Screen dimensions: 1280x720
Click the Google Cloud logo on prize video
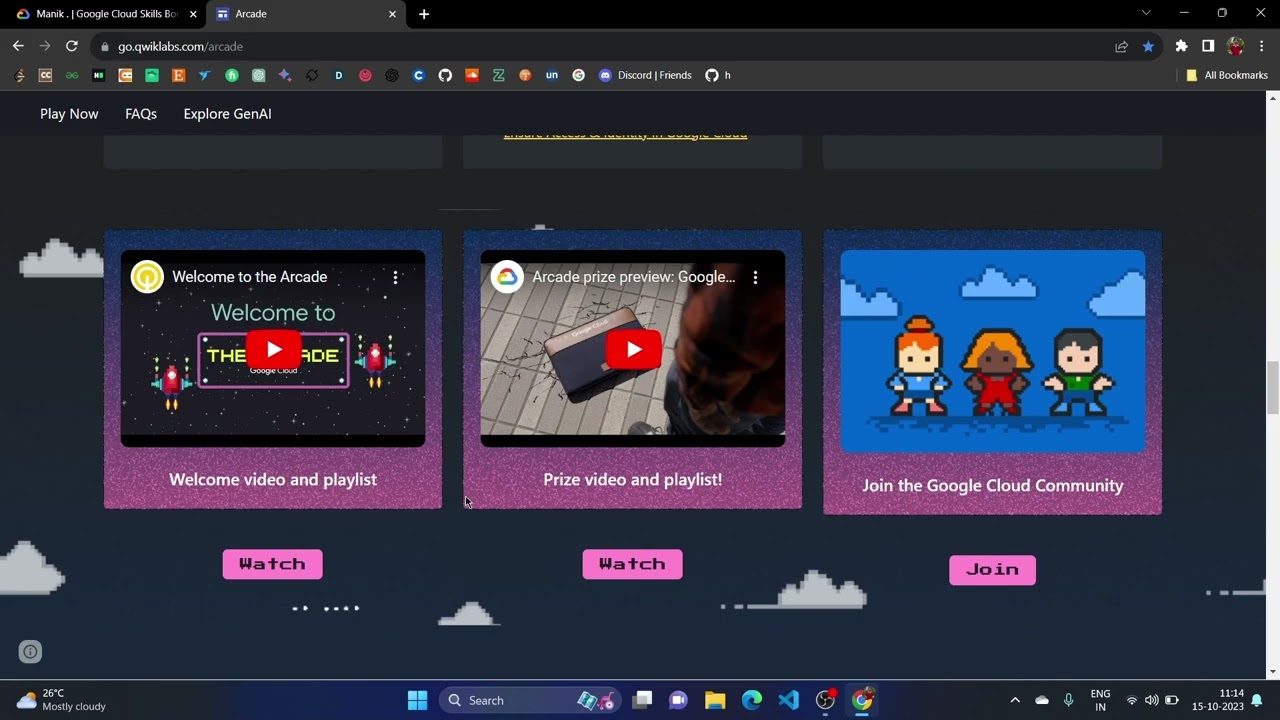click(507, 277)
